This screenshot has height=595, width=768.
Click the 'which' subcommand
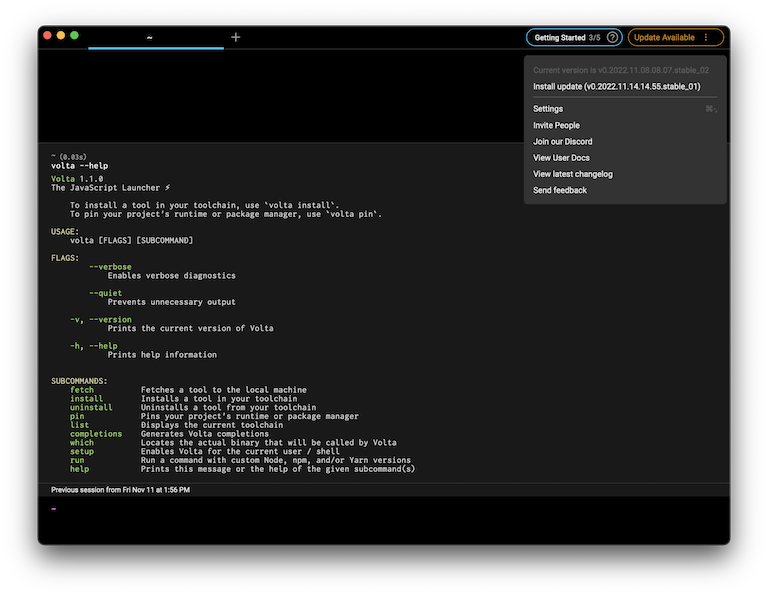82,443
